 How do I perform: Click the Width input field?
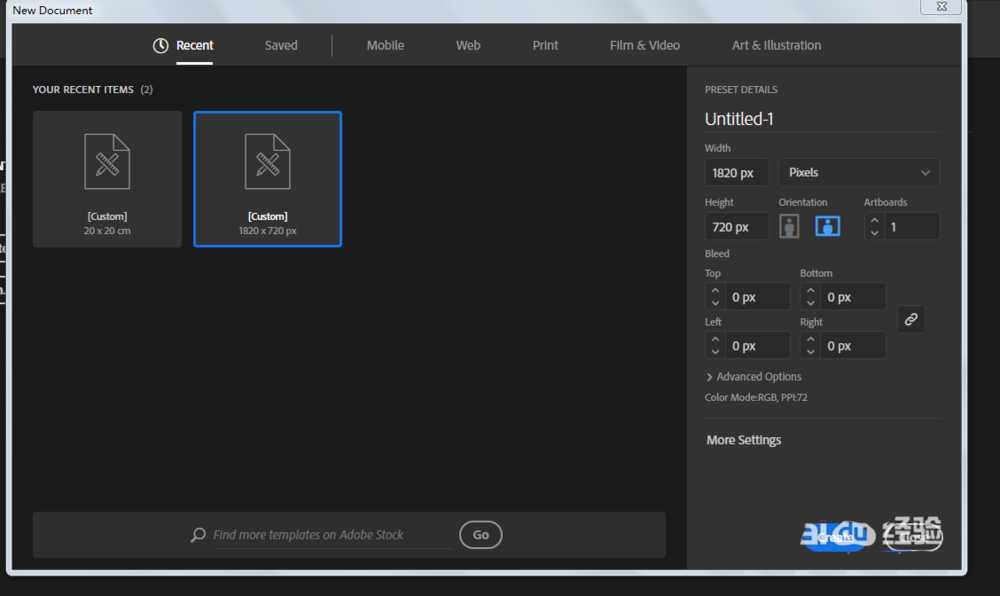736,172
